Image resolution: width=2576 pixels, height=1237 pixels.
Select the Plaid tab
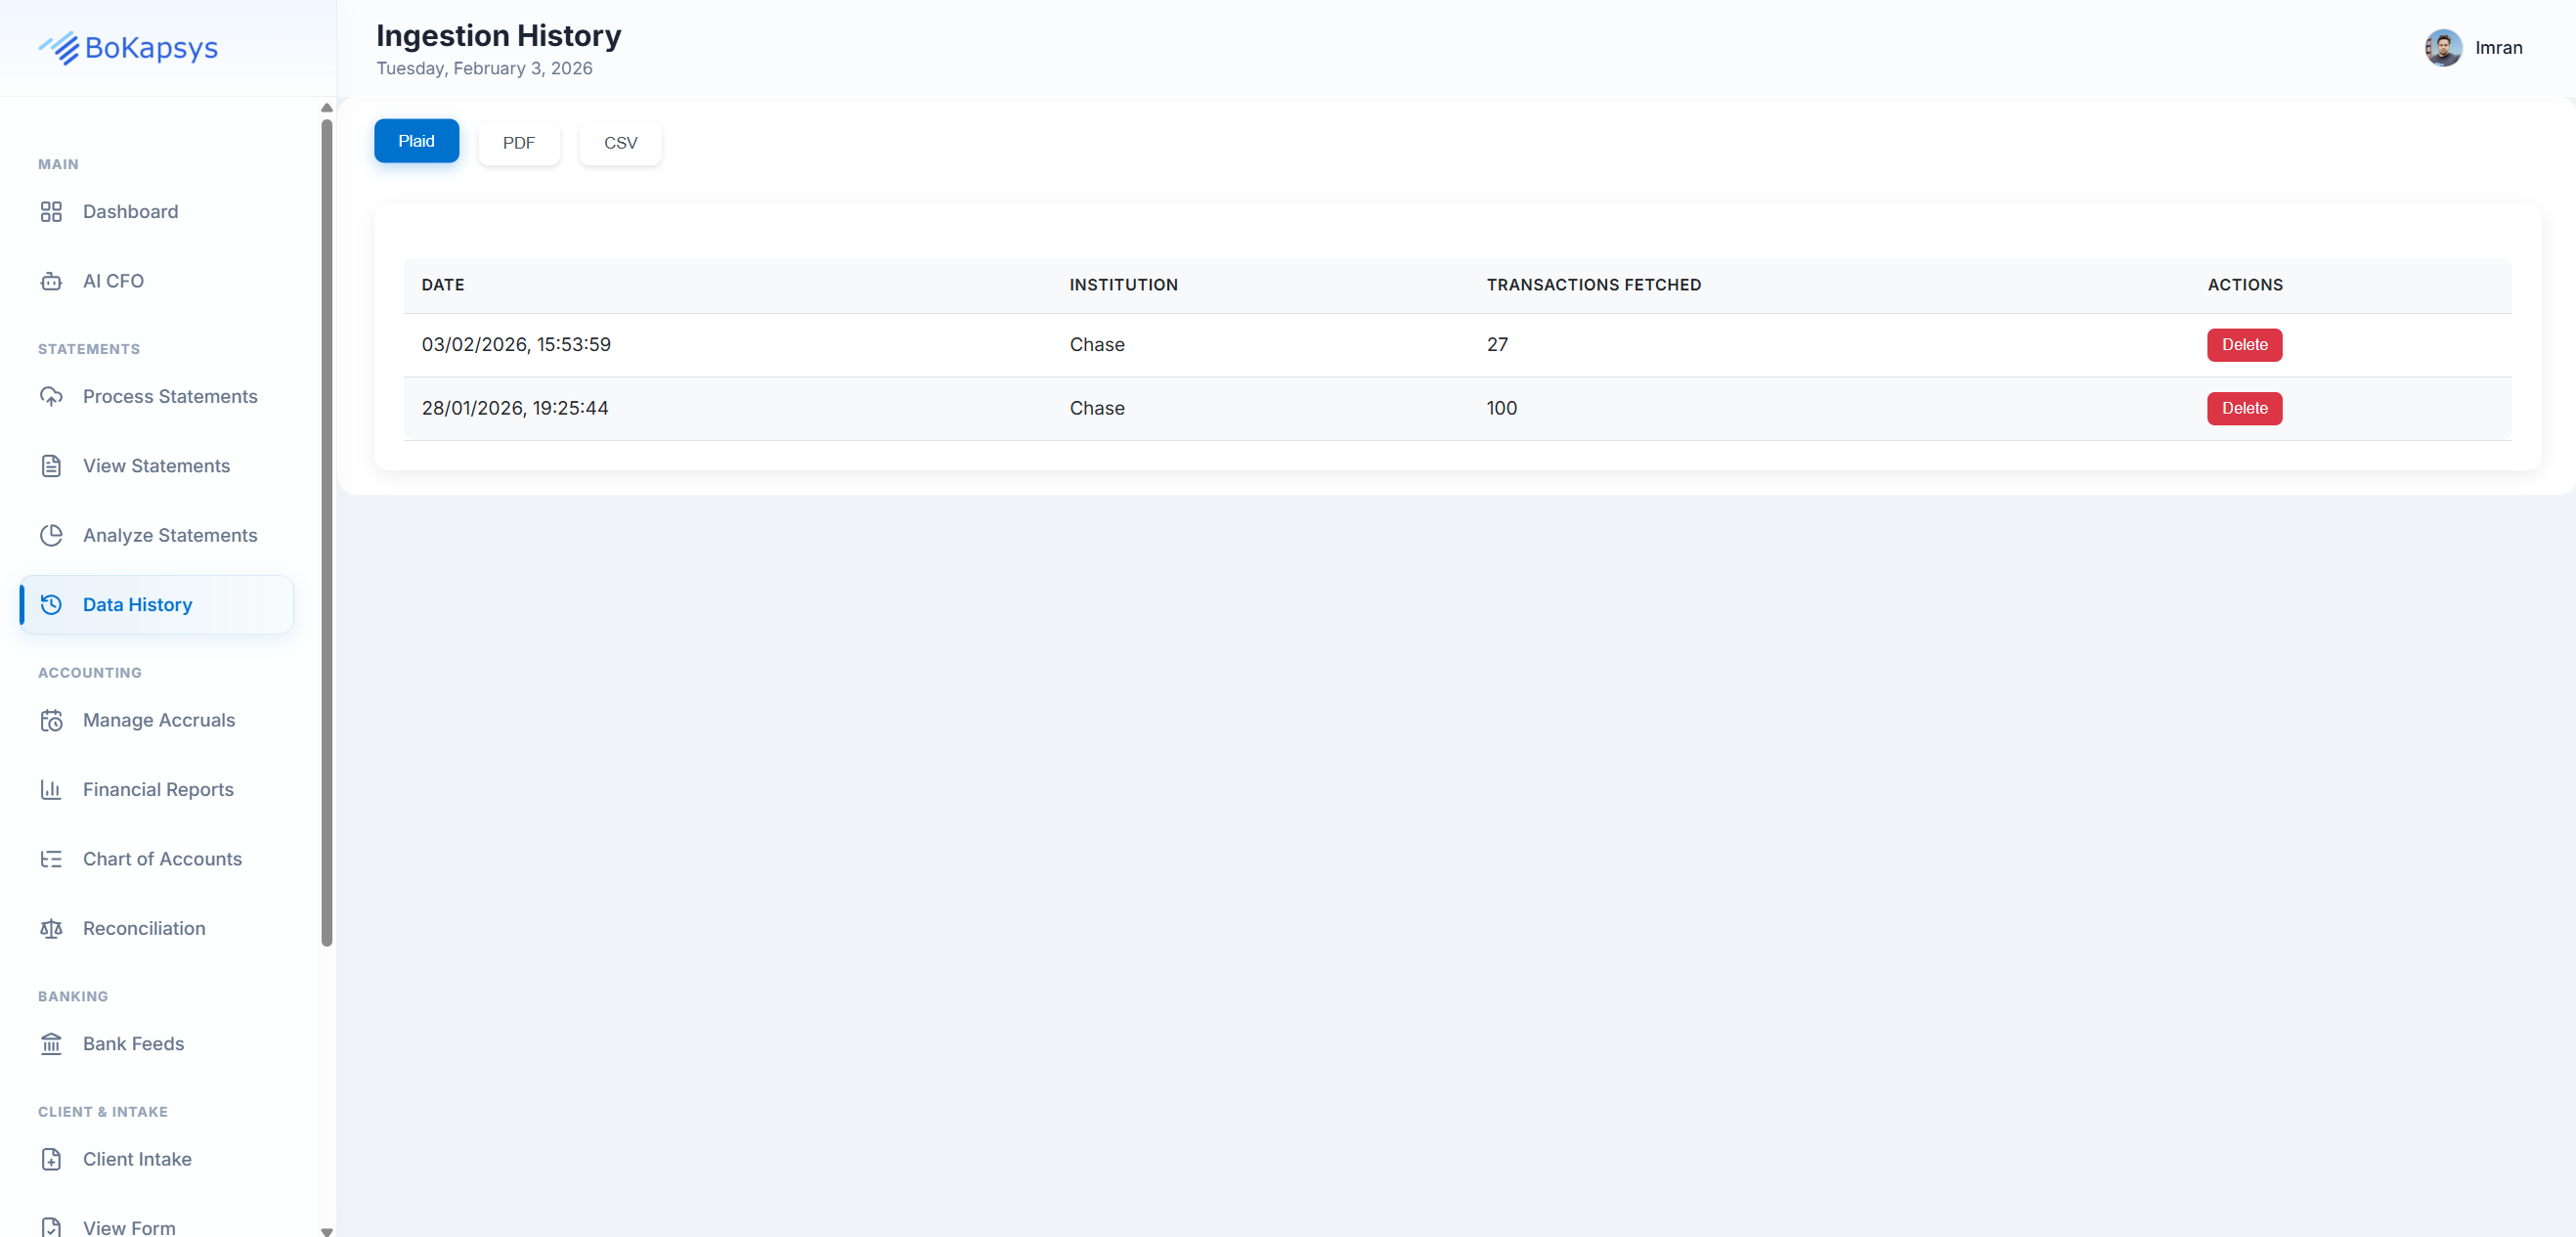click(x=416, y=141)
